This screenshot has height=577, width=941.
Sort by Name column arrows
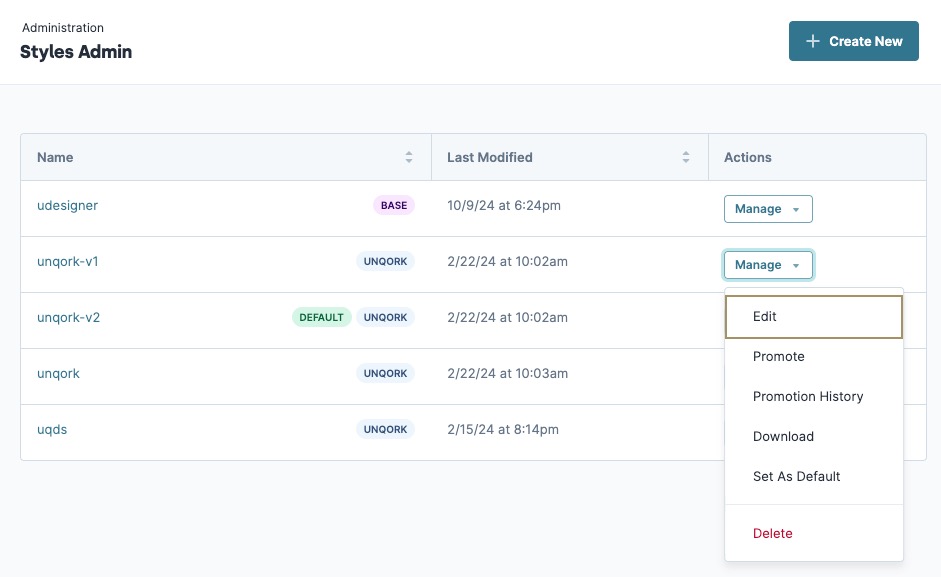[409, 157]
